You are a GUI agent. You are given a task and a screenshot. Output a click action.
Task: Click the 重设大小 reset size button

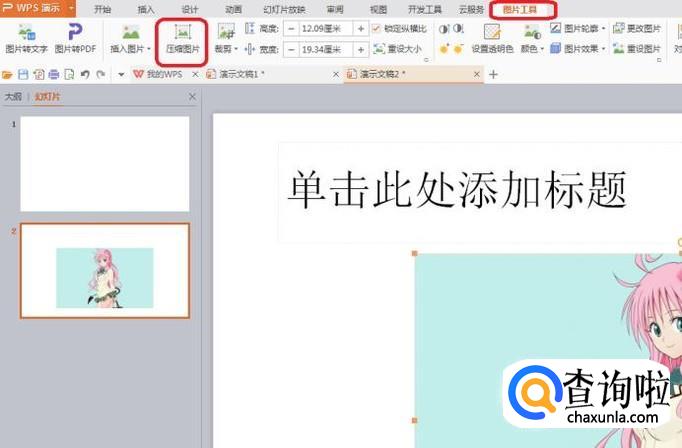point(398,49)
